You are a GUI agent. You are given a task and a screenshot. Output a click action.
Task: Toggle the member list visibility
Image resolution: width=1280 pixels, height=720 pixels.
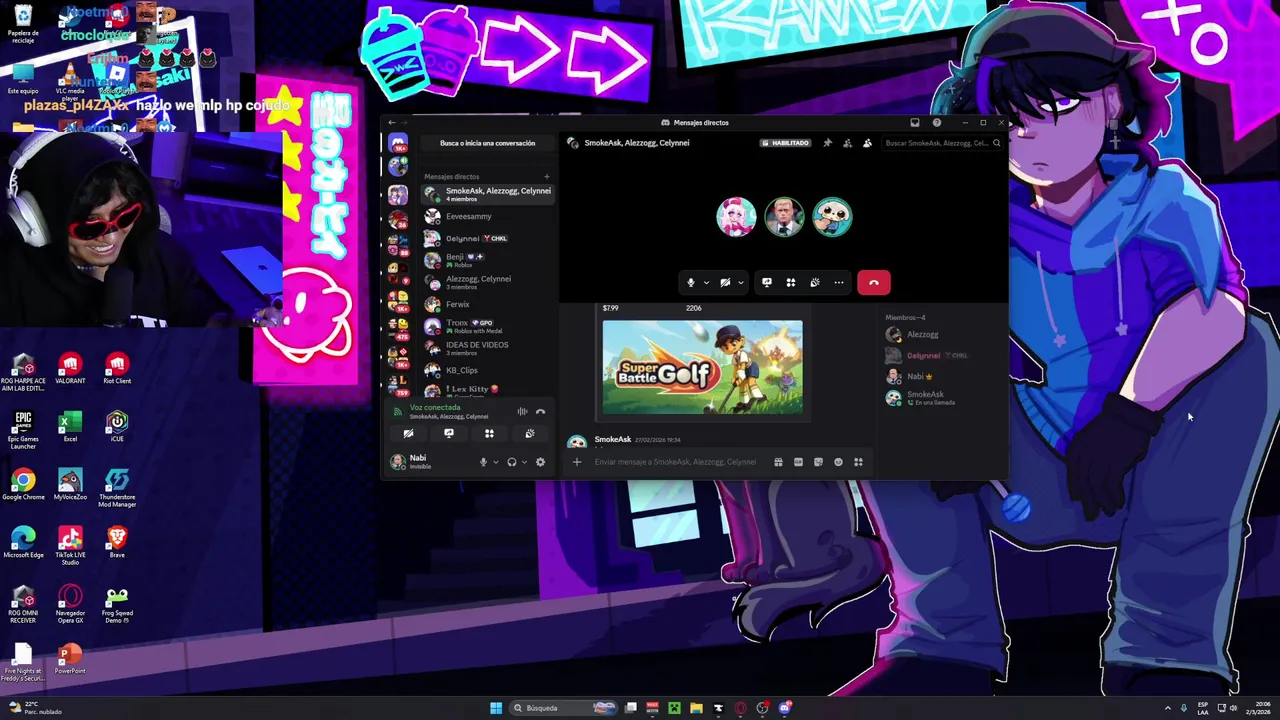tap(867, 143)
